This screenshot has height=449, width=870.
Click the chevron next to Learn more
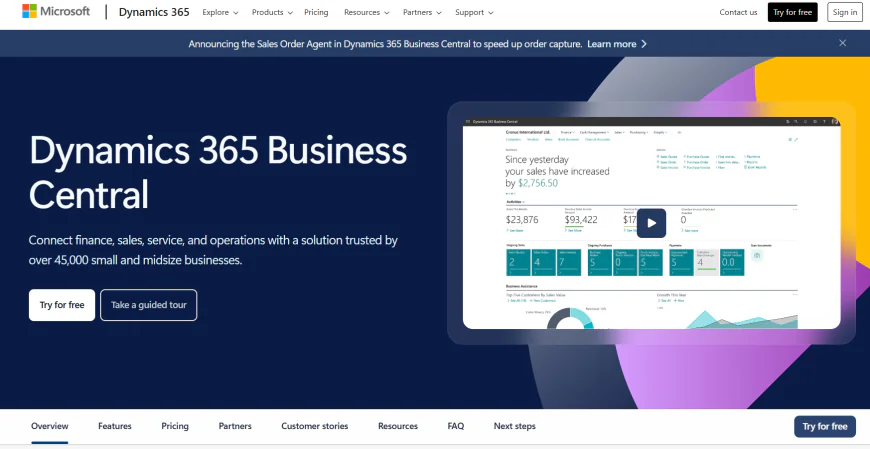pyautogui.click(x=644, y=44)
